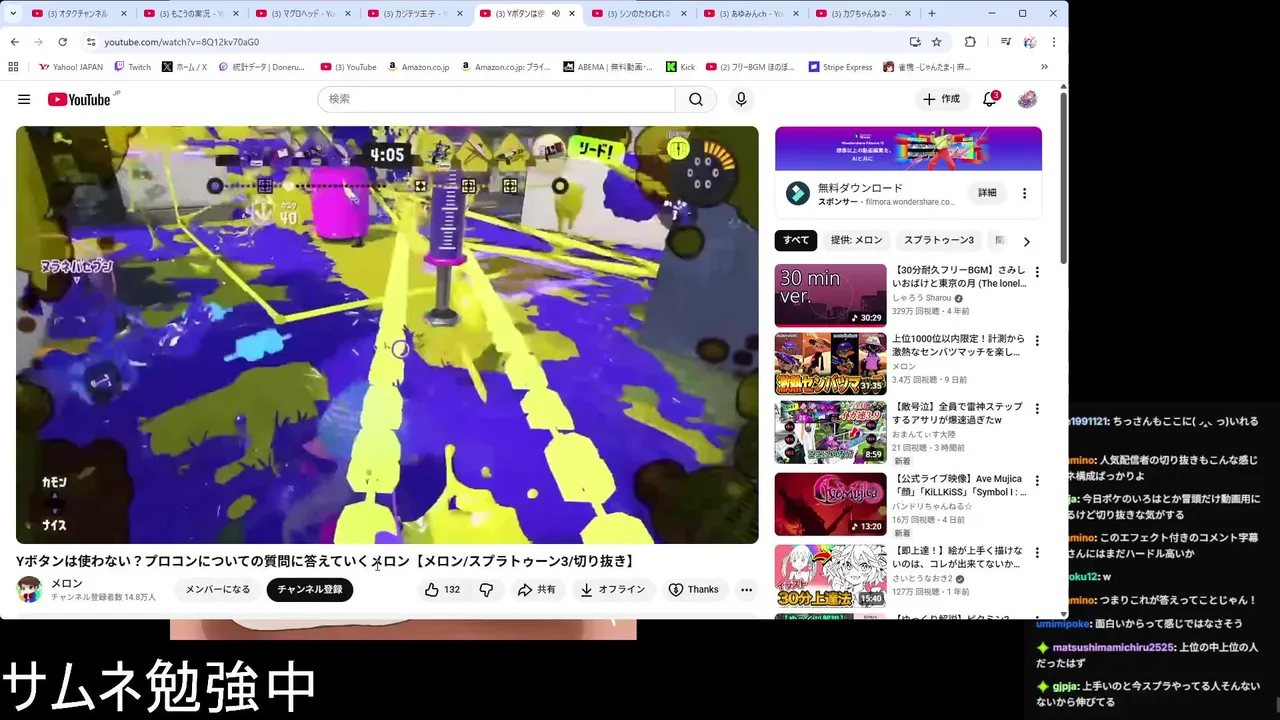Switch to the マグロヘッド tab
The height and width of the screenshot is (720, 1280).
pos(302,13)
